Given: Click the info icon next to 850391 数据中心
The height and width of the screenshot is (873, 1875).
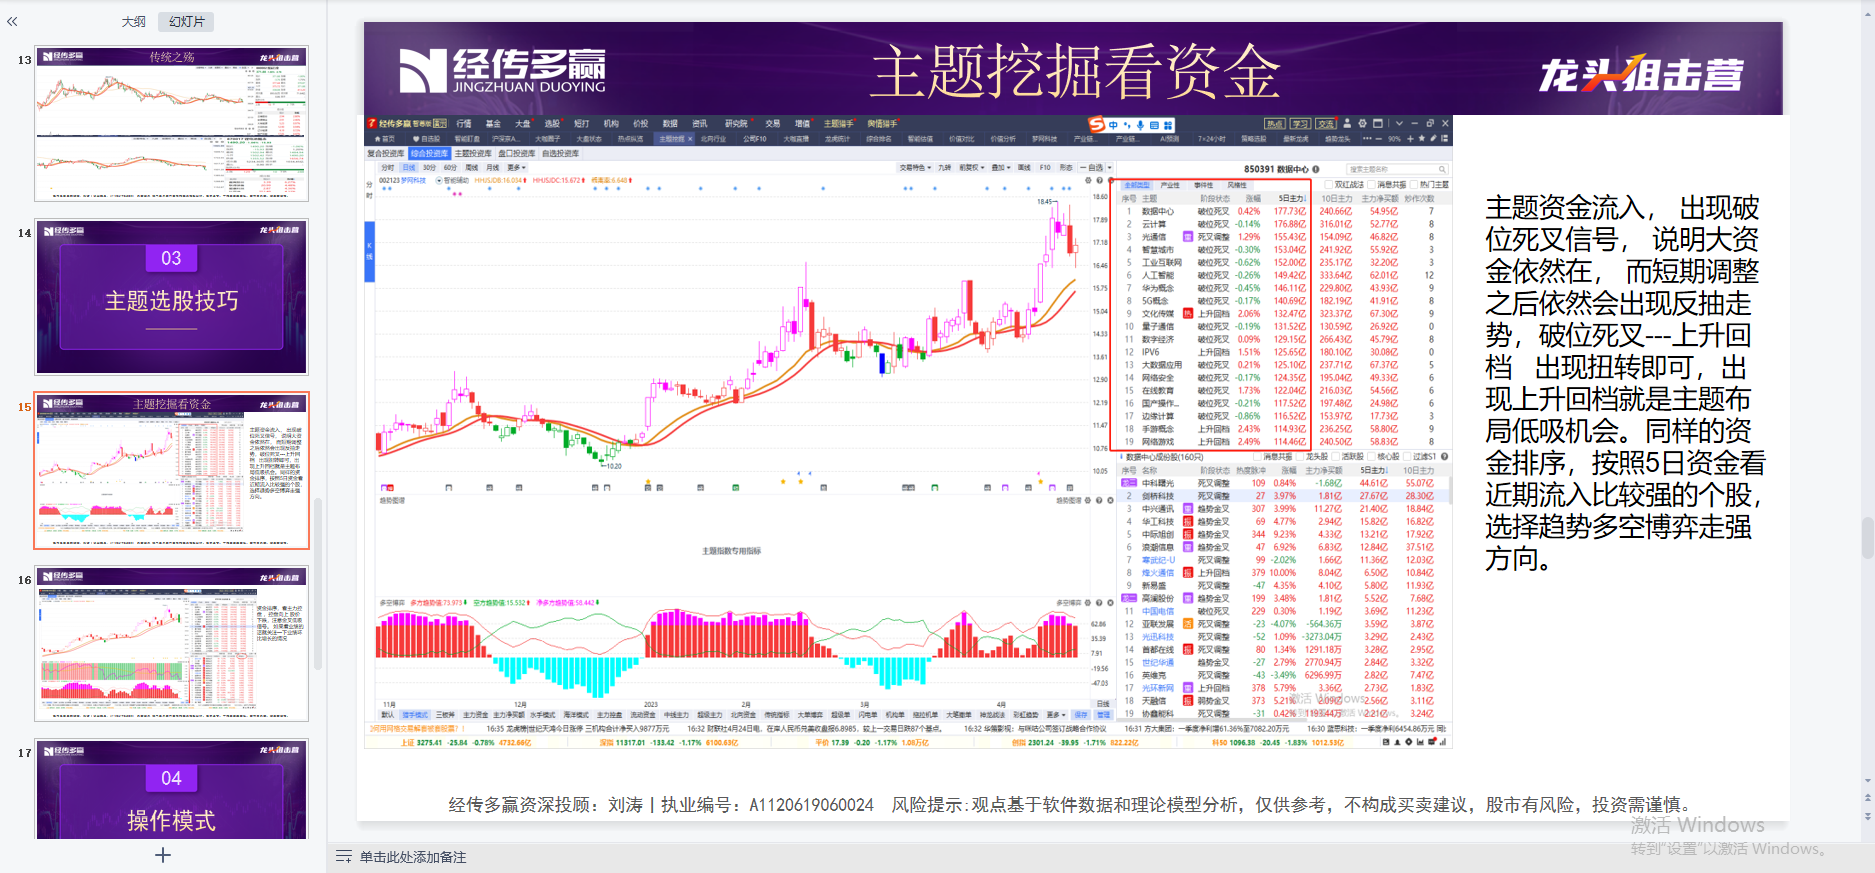Looking at the screenshot, I should [x=1316, y=169].
